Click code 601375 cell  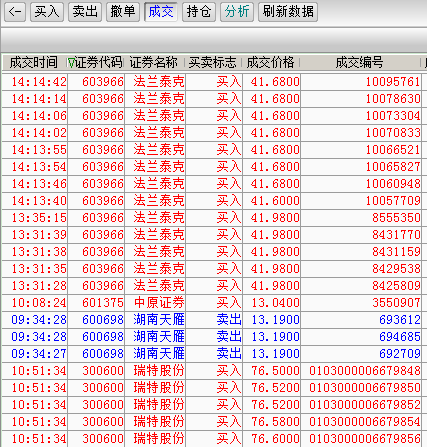click(103, 303)
